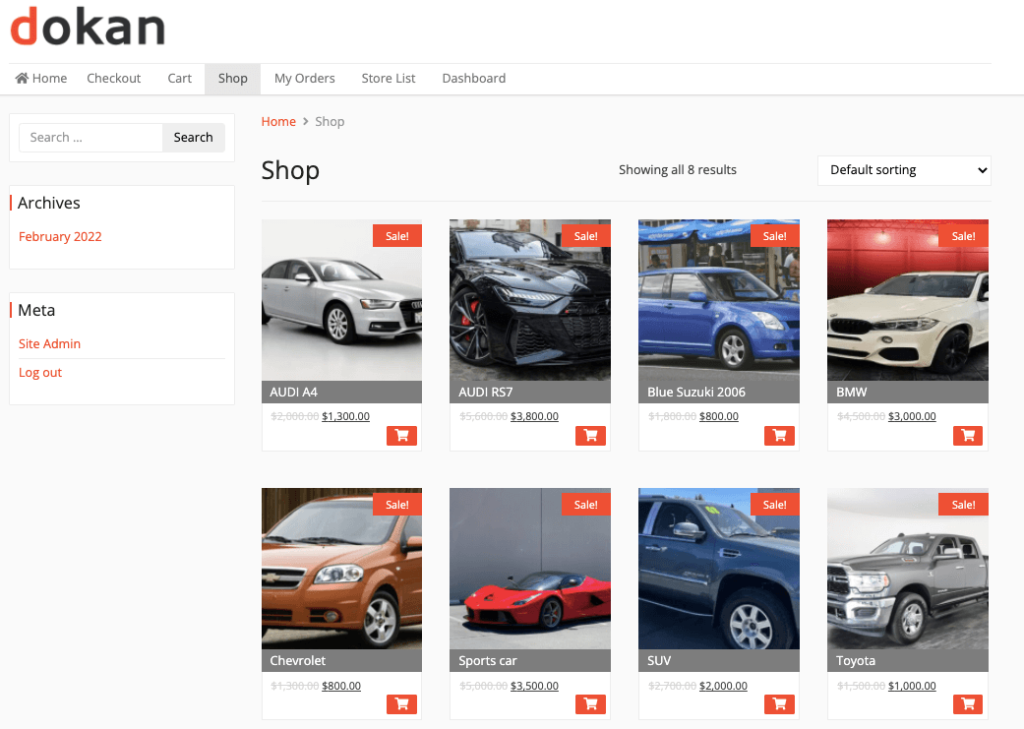Viewport: 1024px width, 729px height.
Task: Open the SUV product image
Action: pyautogui.click(x=719, y=568)
